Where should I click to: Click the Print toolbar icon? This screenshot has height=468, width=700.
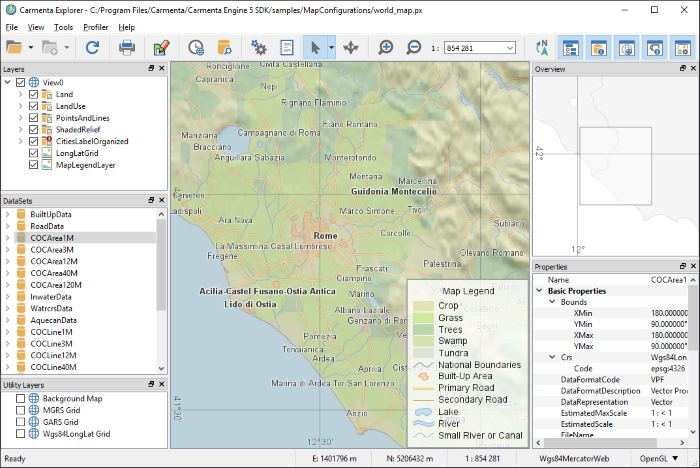(x=127, y=47)
